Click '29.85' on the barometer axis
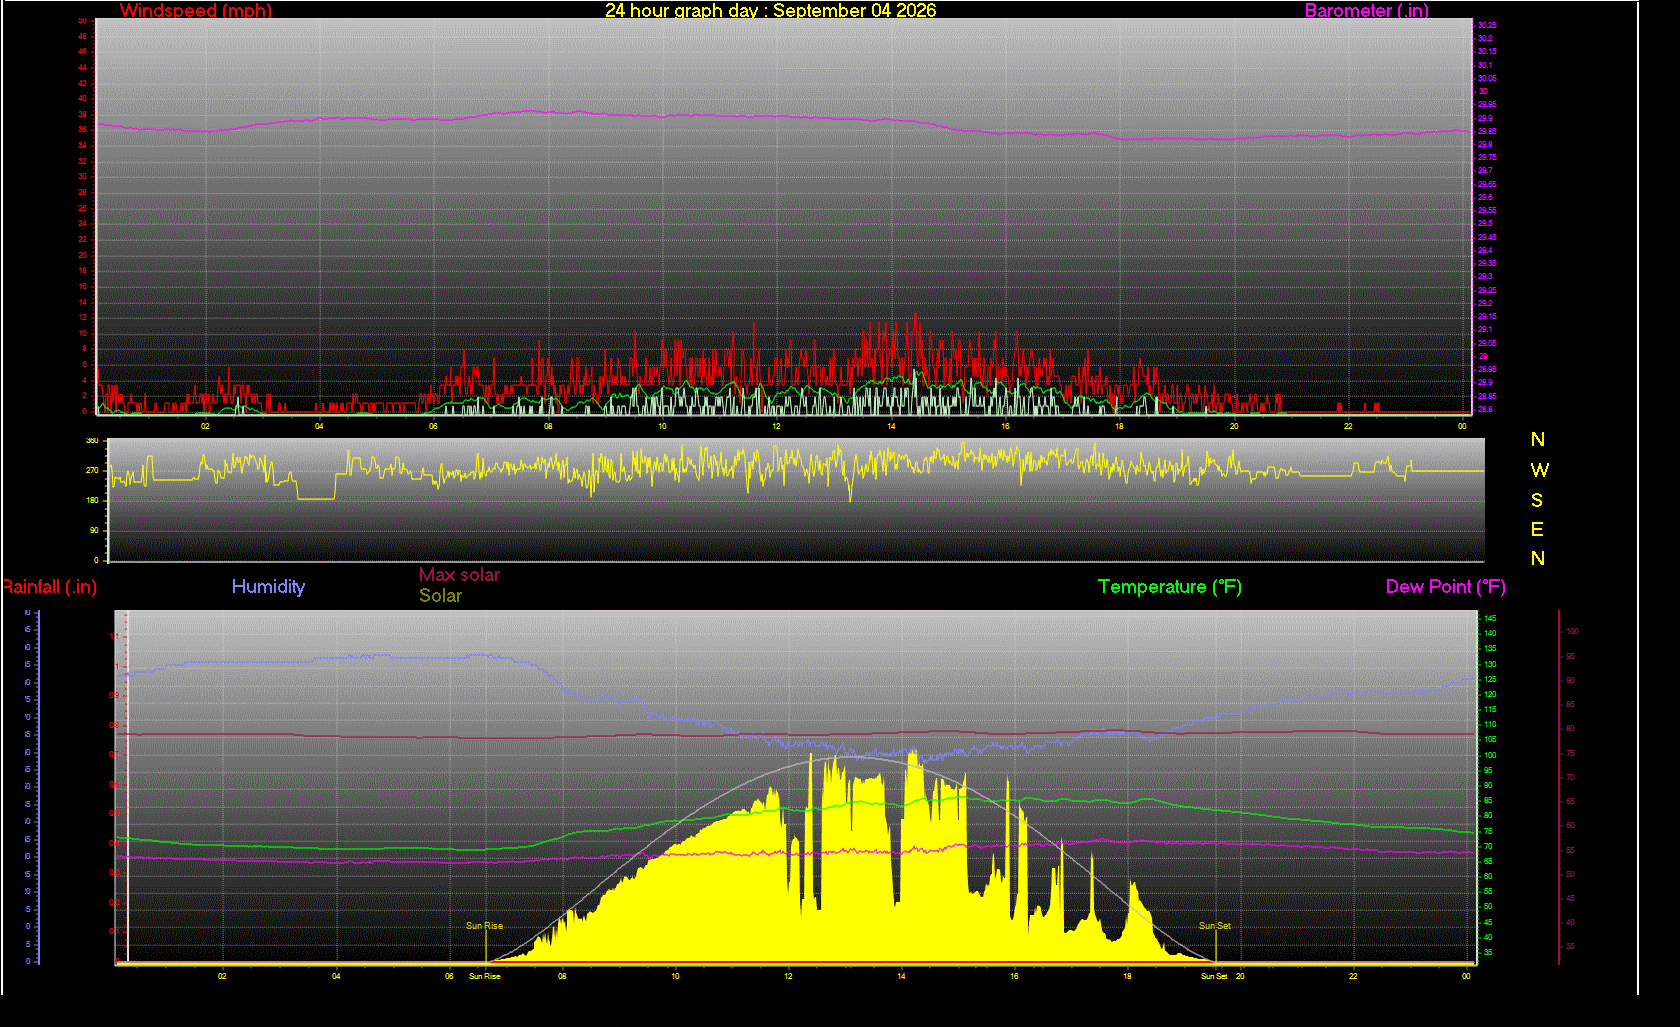The image size is (1680, 1027). click(1487, 131)
